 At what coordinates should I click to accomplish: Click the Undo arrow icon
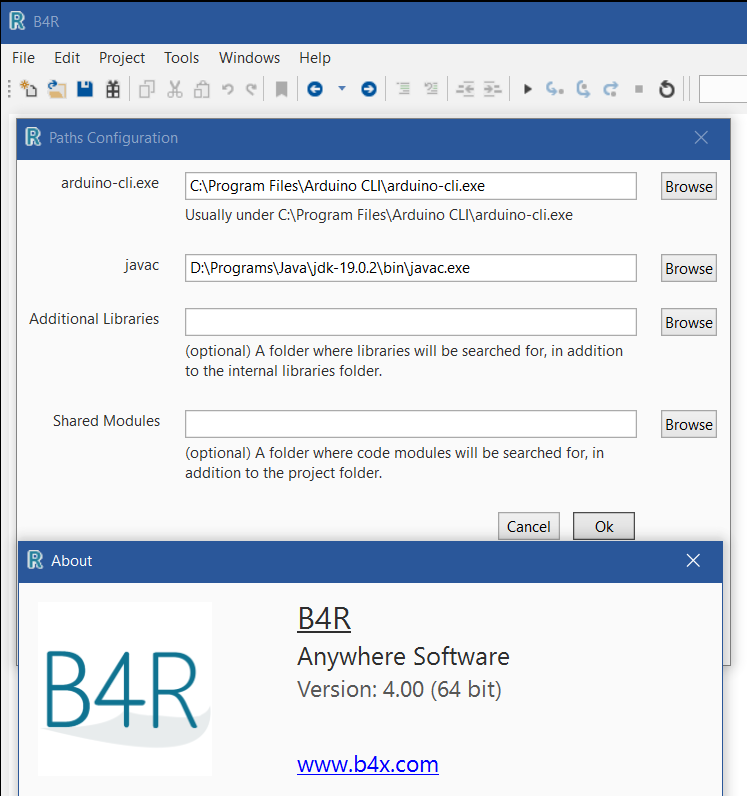coord(228,89)
